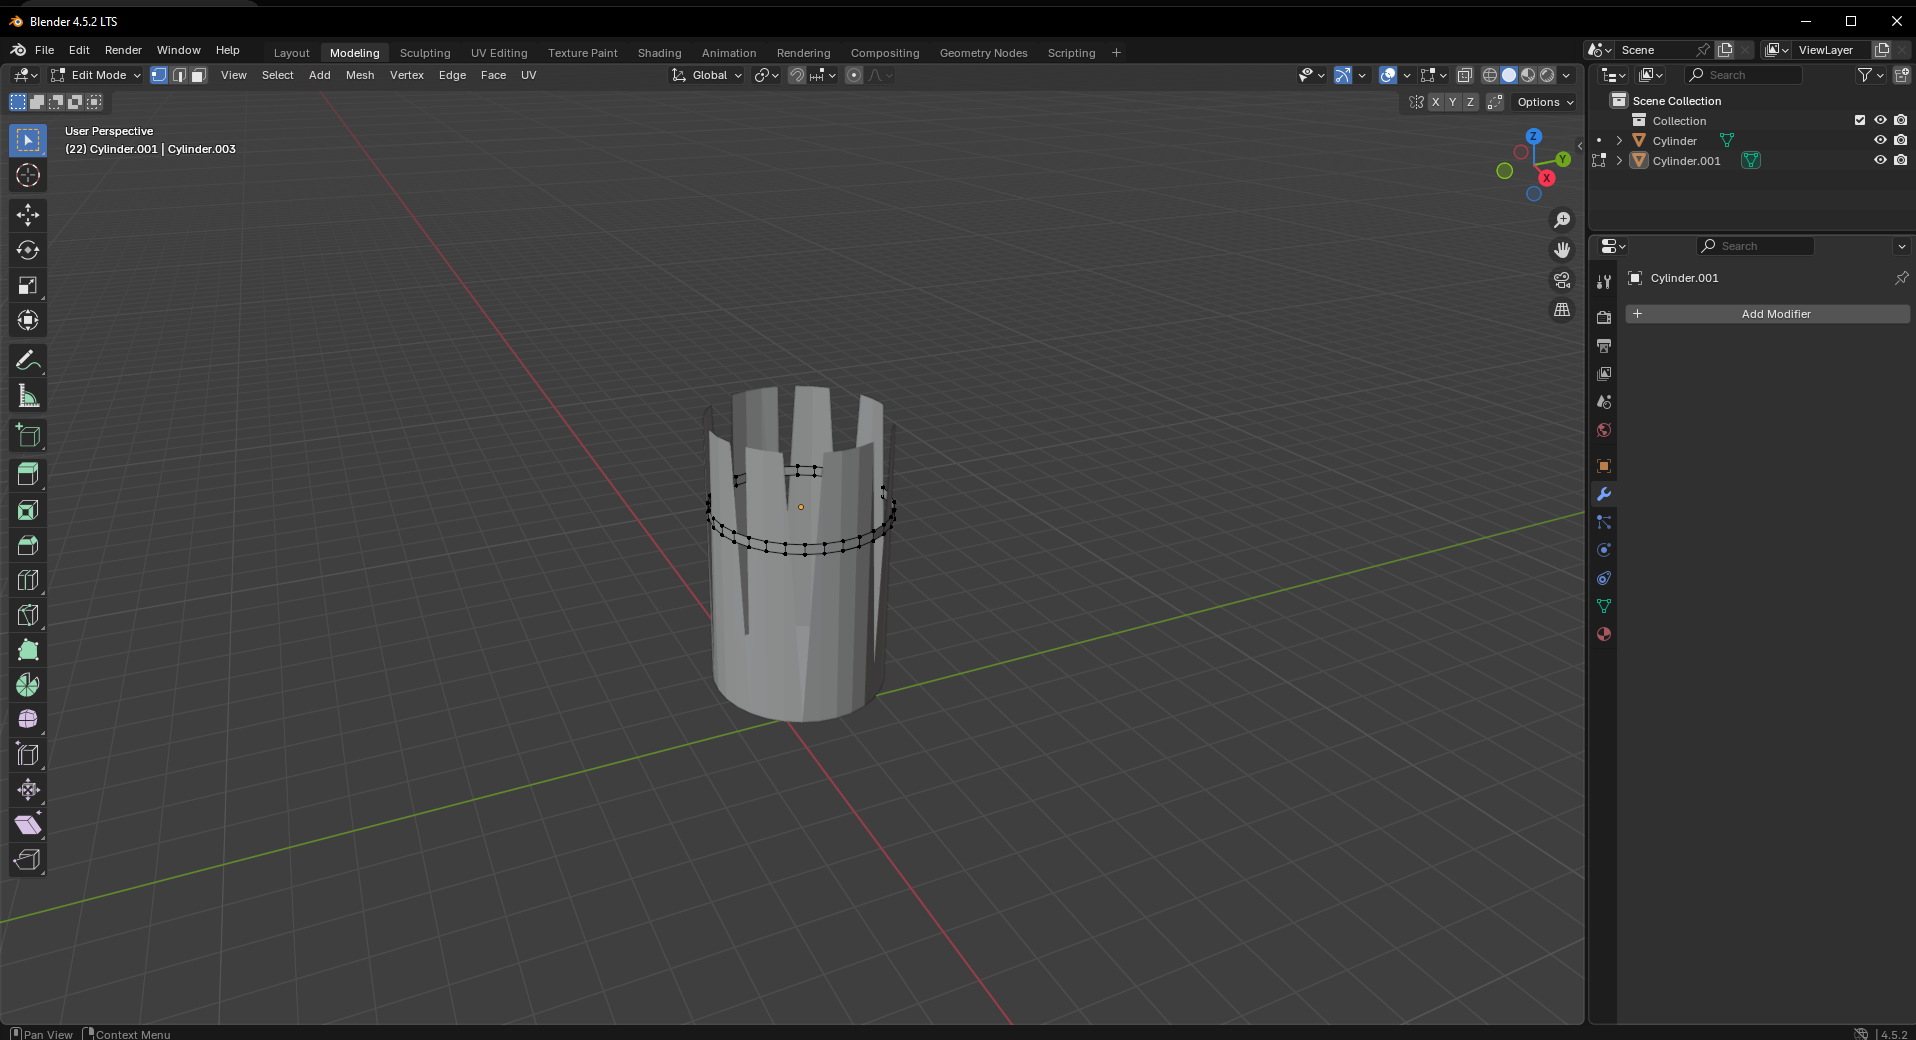
Task: Uncheck the Collection exclude checkbox
Action: (1860, 120)
